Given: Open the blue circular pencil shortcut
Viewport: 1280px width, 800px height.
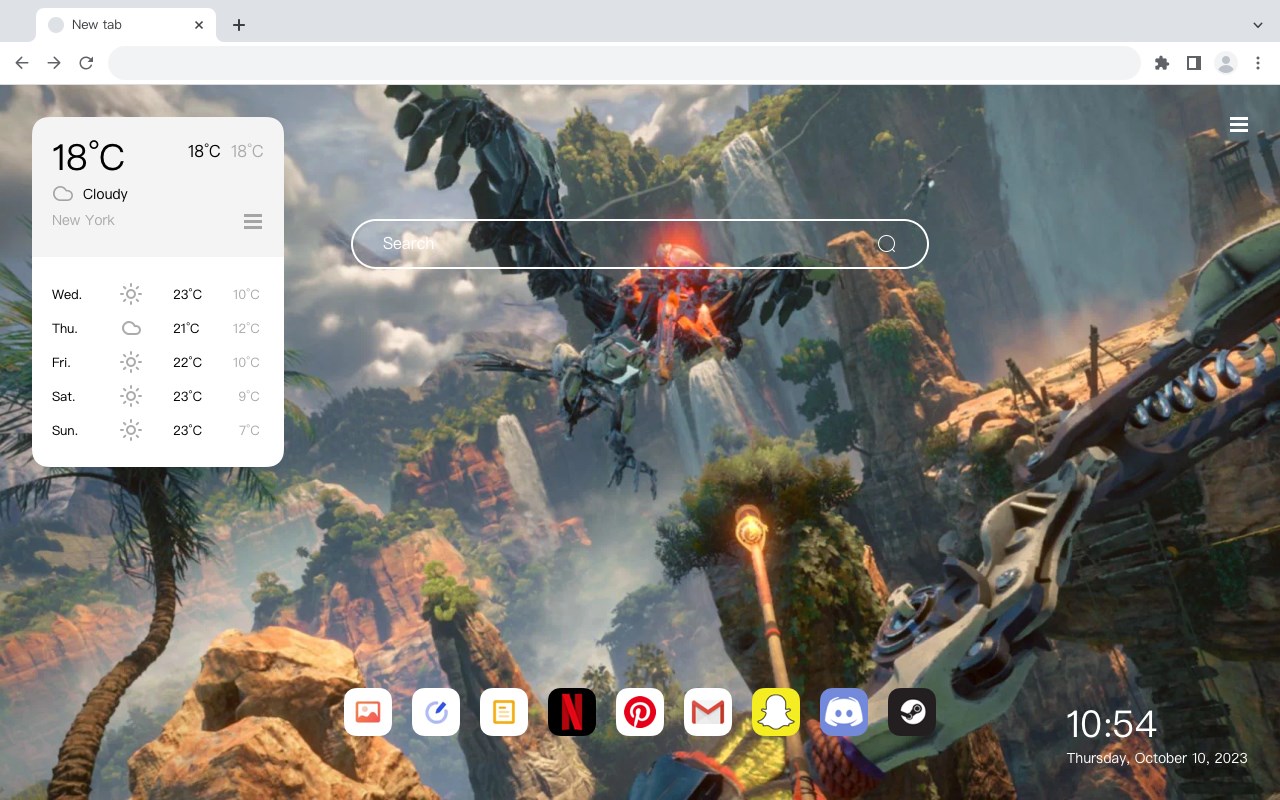Looking at the screenshot, I should 436,712.
